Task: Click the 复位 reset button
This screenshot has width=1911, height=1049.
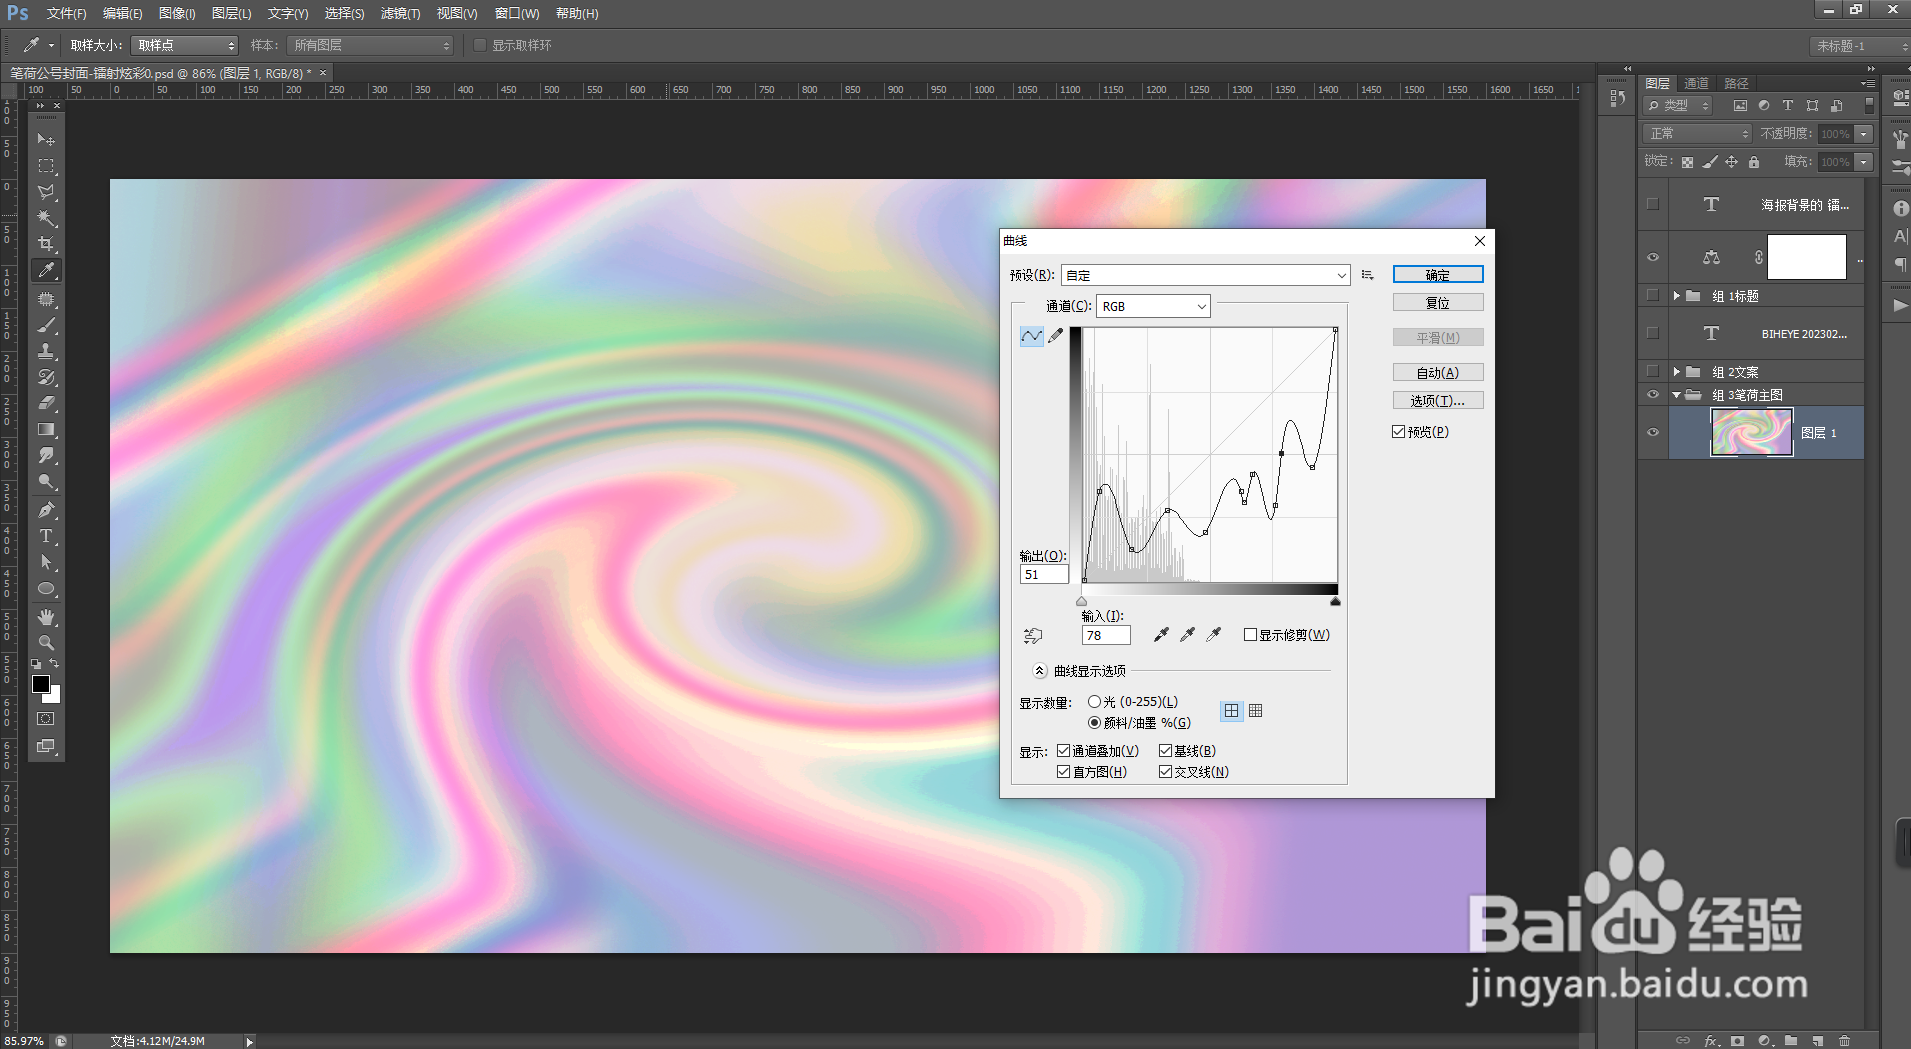Action: tap(1438, 303)
